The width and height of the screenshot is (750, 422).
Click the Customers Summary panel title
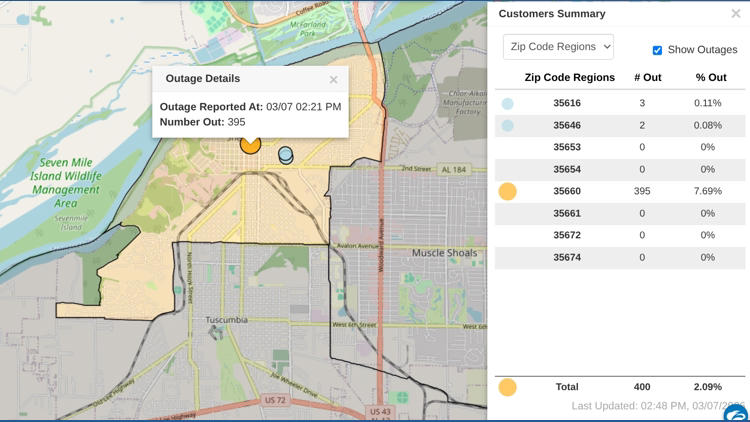click(552, 14)
